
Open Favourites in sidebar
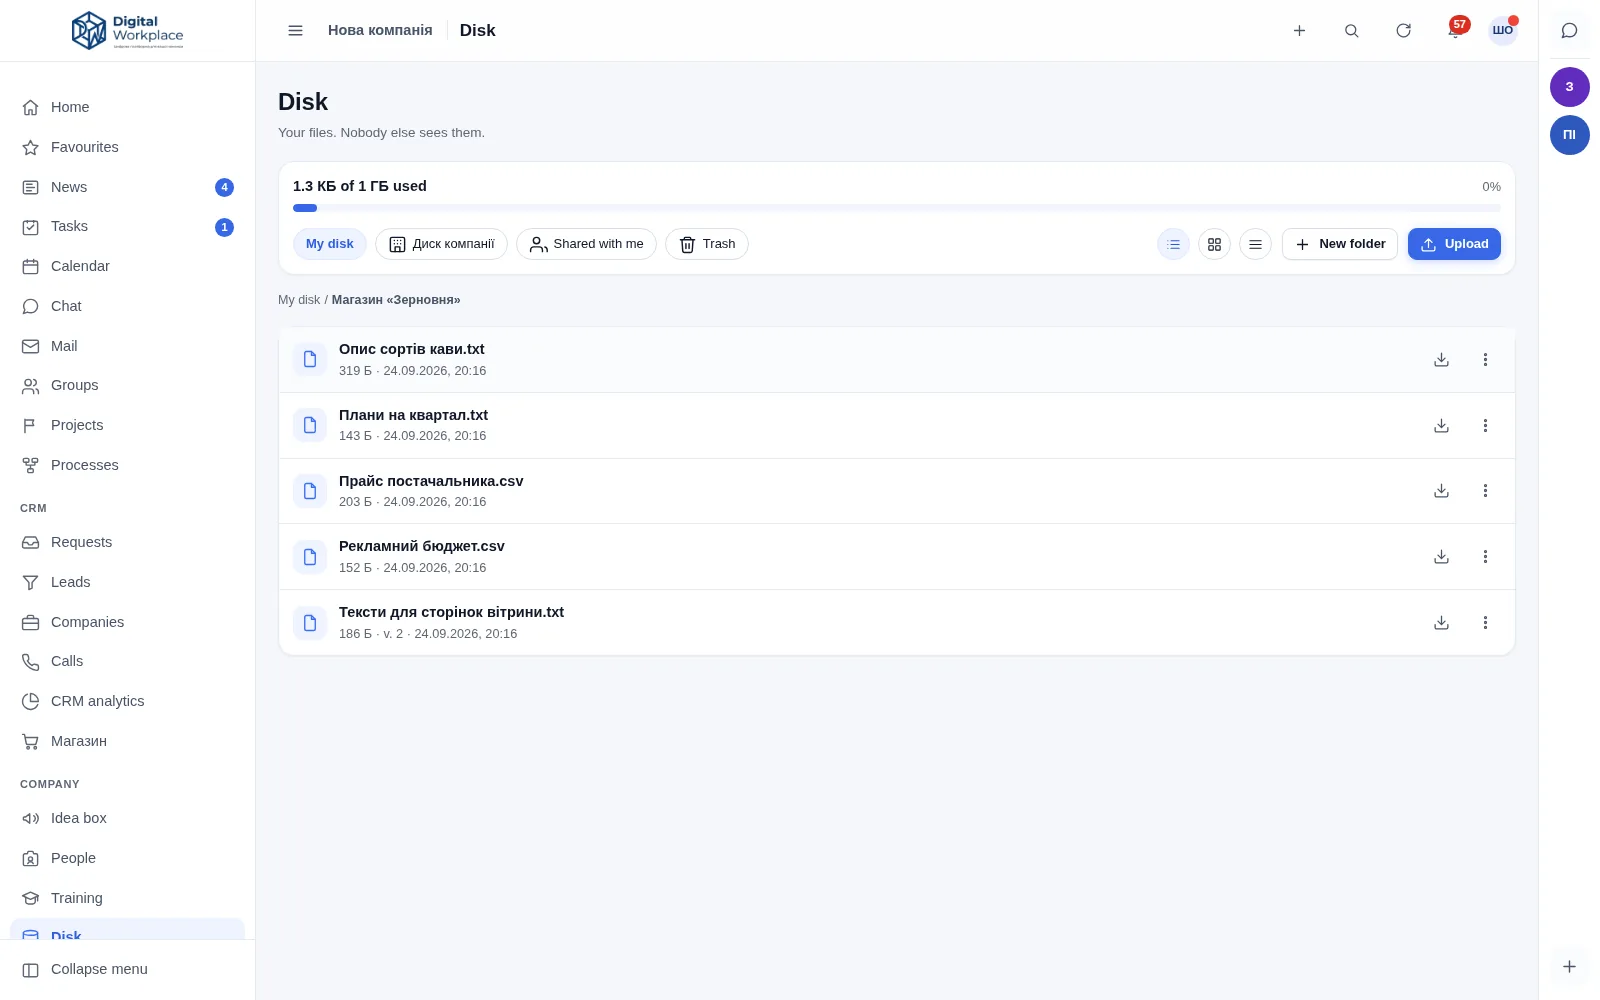(127, 147)
